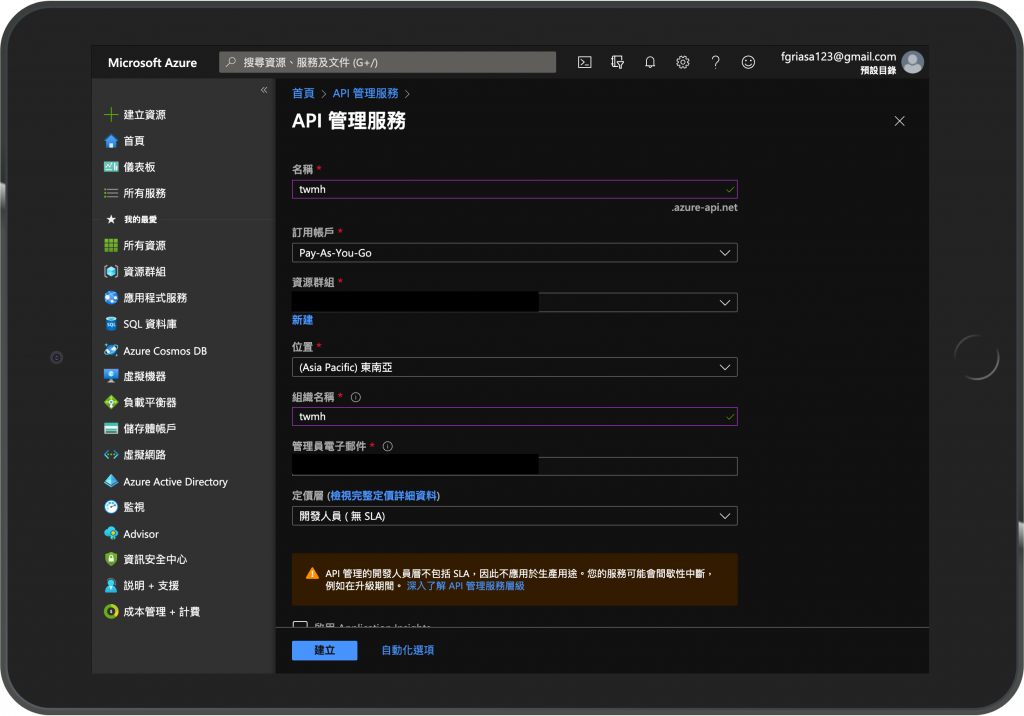Expand the 資源群組 dropdown
1024x716 pixels.
515,302
